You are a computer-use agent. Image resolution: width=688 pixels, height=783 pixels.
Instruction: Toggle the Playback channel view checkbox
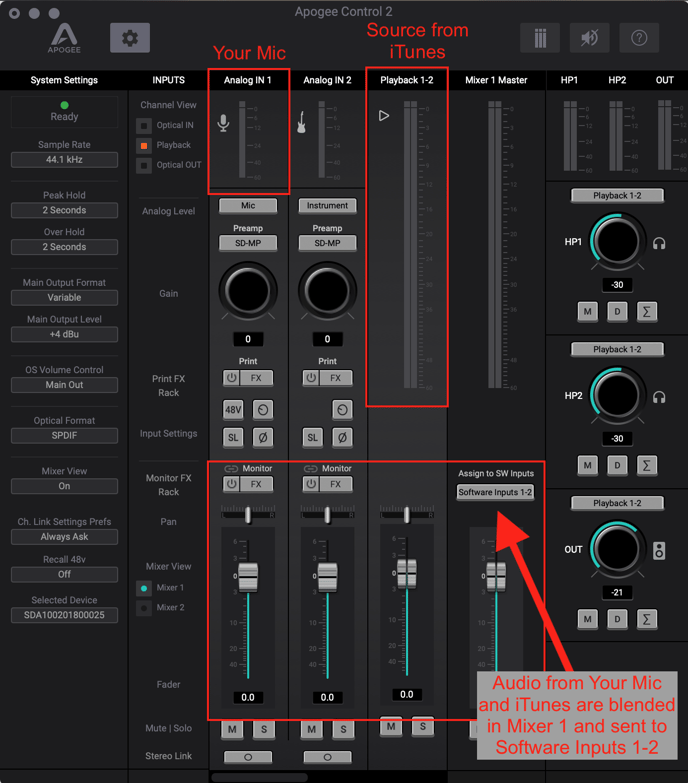[144, 145]
